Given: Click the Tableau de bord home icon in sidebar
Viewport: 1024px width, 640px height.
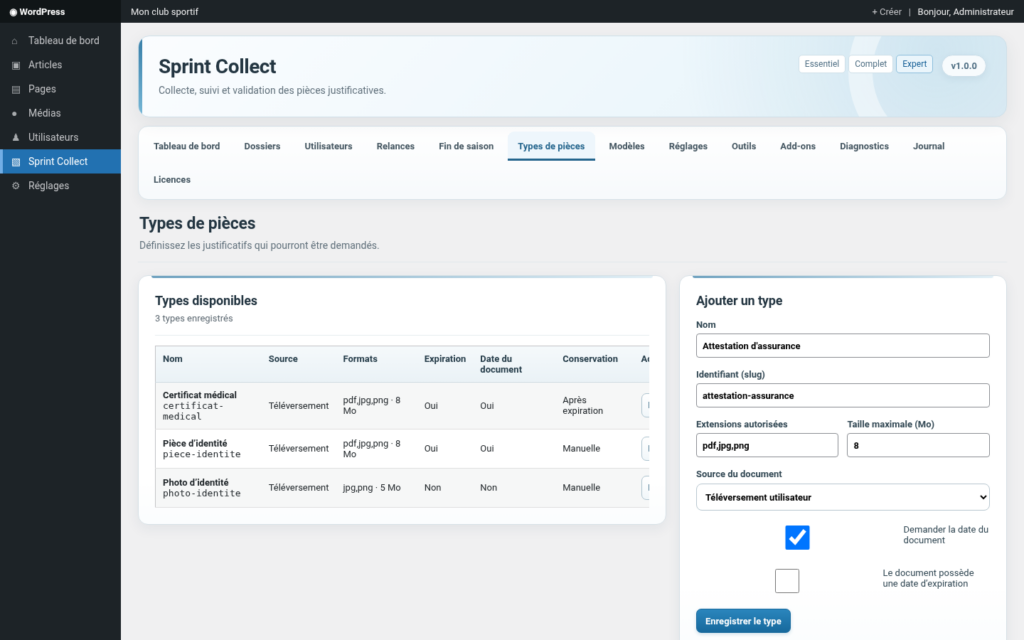Looking at the screenshot, I should coord(15,40).
